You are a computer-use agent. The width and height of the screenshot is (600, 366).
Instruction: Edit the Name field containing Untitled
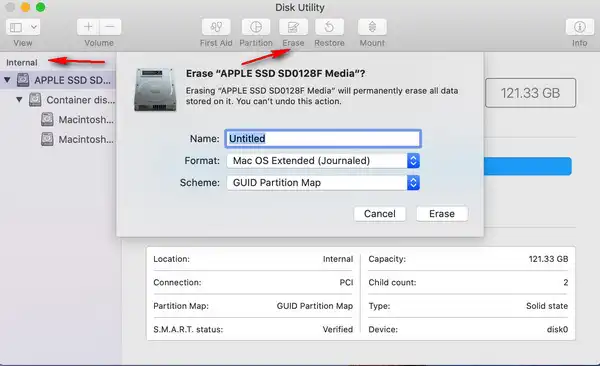click(323, 139)
